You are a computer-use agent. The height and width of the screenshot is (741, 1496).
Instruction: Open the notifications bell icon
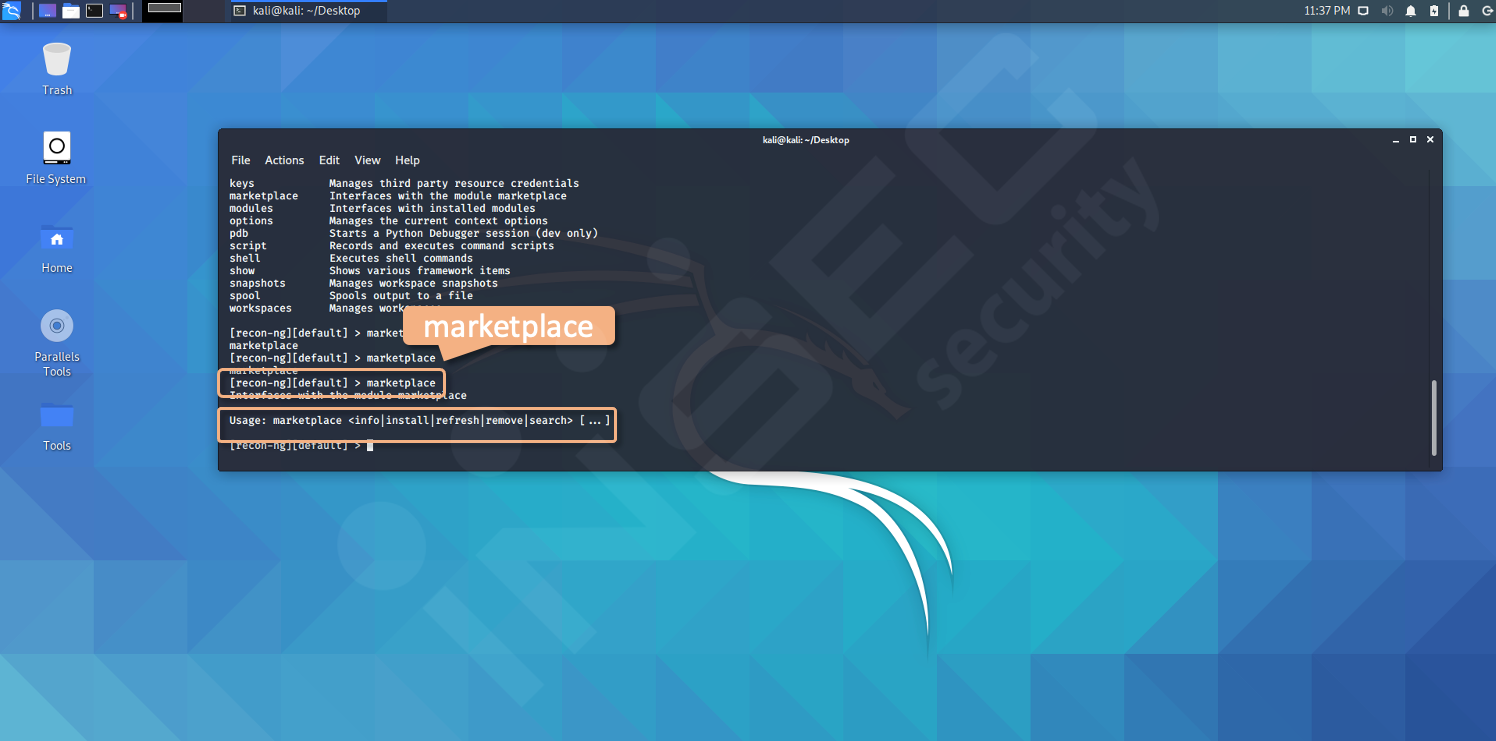[1411, 11]
